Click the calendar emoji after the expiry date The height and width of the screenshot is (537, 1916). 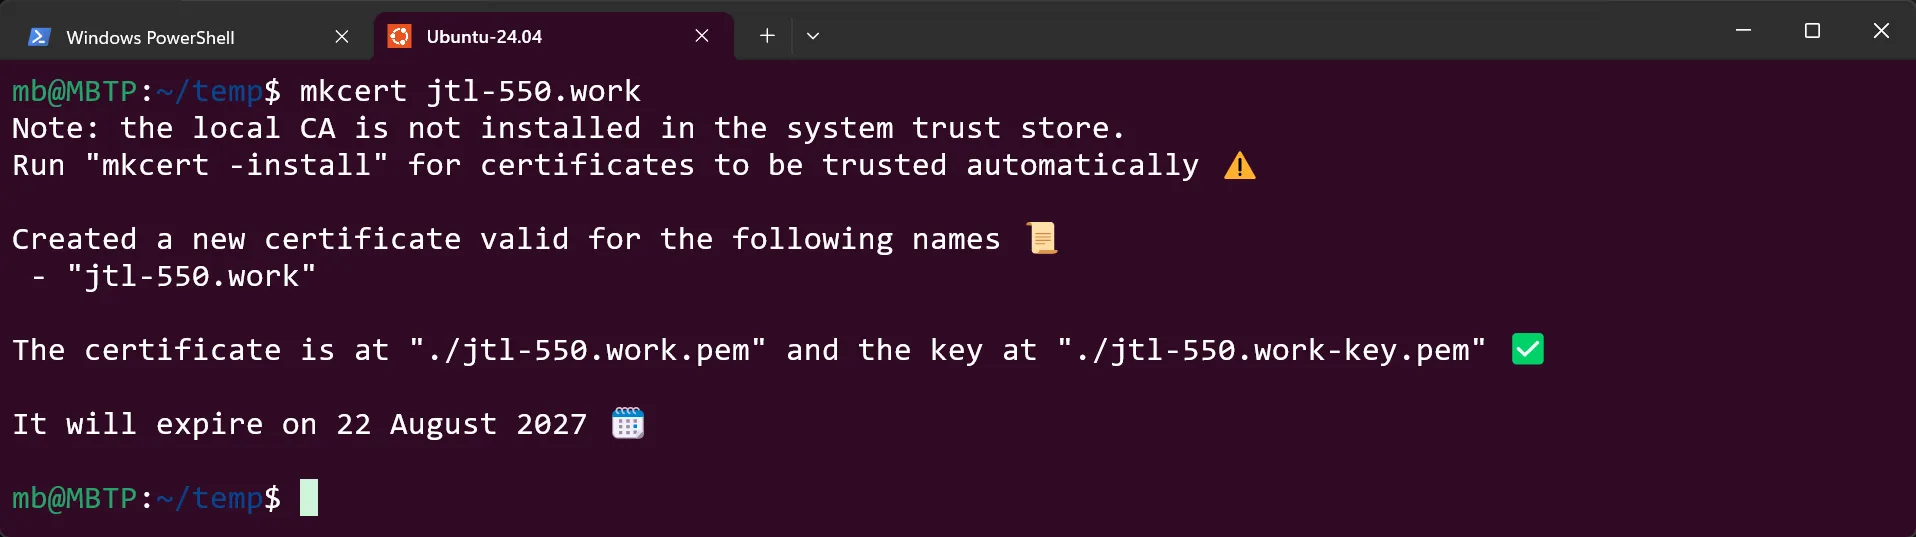[x=628, y=424]
